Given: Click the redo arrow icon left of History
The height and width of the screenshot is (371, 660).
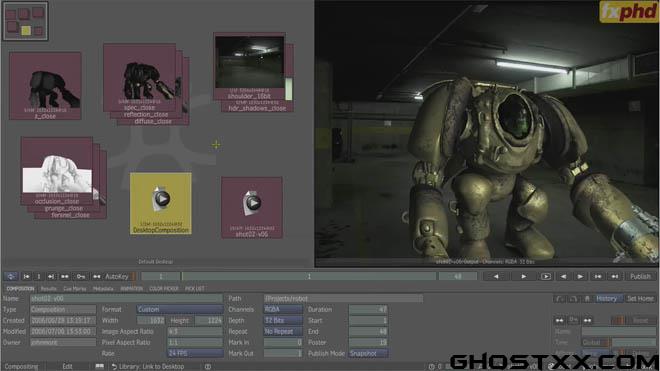Looking at the screenshot, I should click(573, 299).
